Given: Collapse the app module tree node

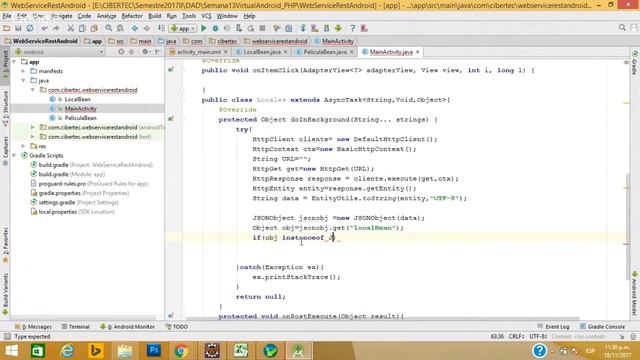Looking at the screenshot, I should [15, 62].
